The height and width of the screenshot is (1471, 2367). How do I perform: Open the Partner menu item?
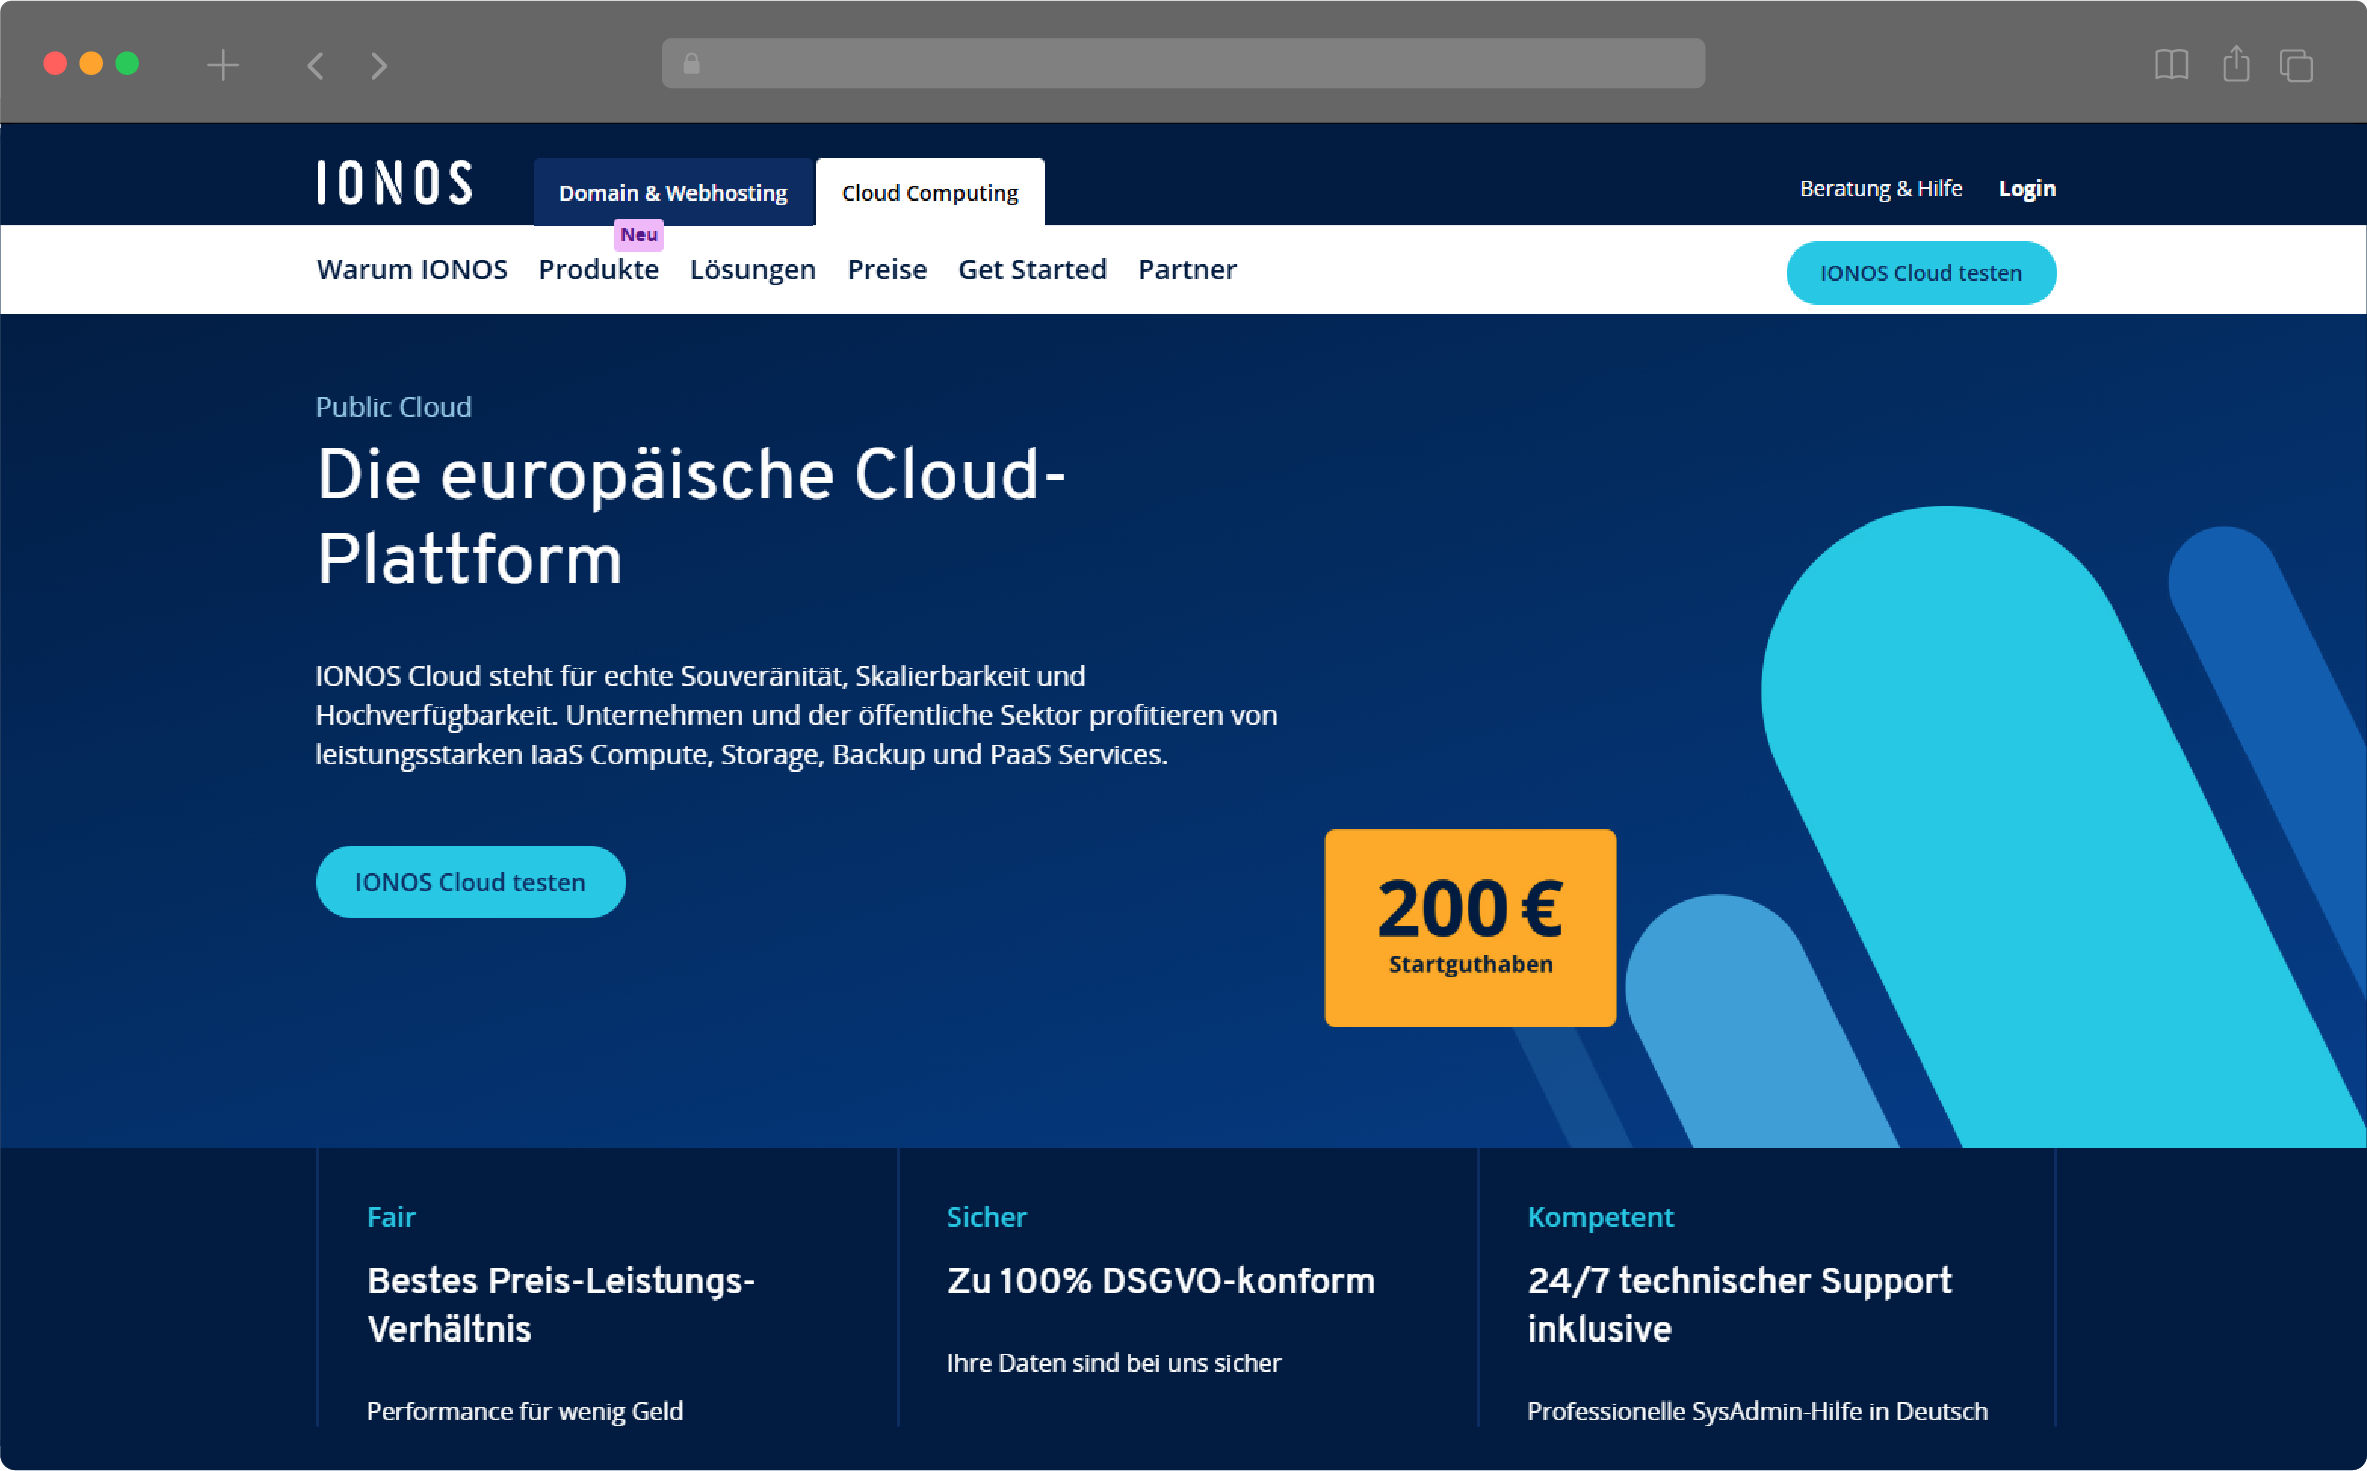(1187, 269)
